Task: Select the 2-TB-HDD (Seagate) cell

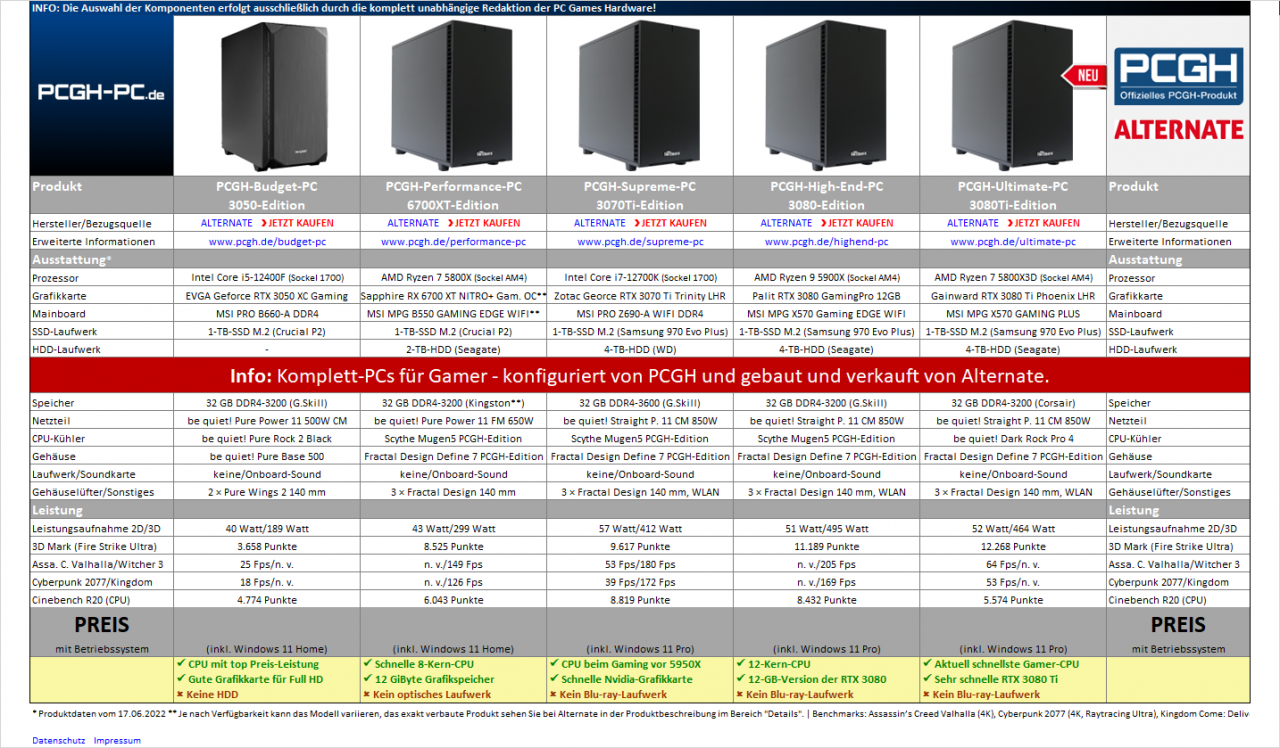Action: 454,350
